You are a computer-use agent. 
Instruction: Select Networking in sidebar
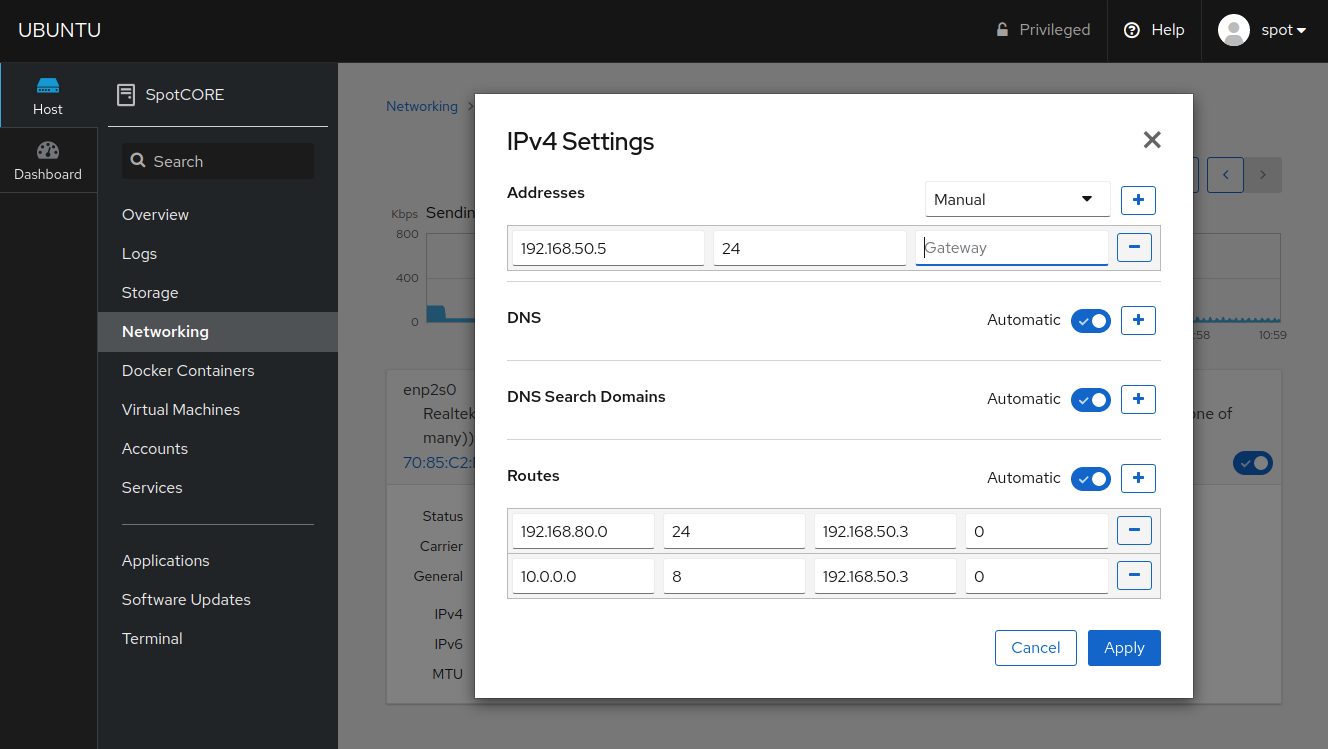[x=218, y=332]
